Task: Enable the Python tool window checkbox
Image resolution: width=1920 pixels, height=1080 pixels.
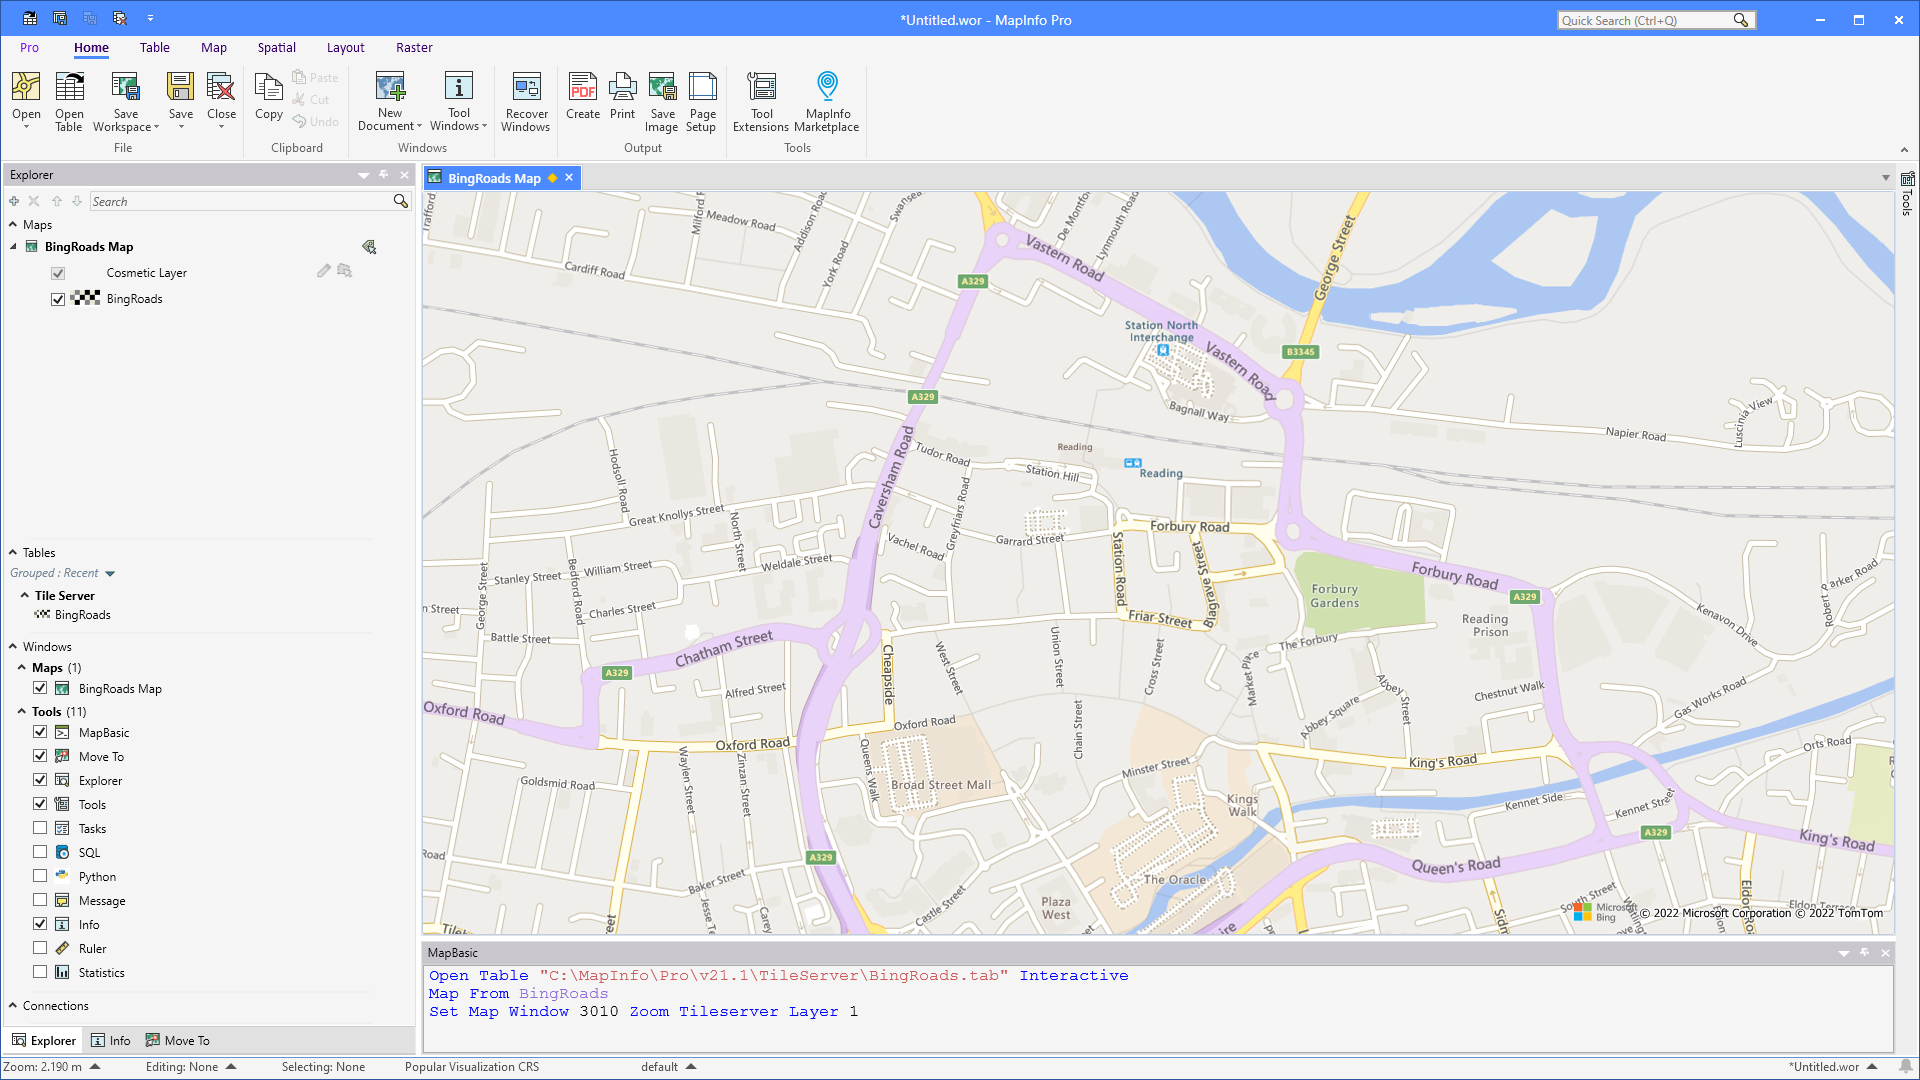Action: pyautogui.click(x=40, y=876)
